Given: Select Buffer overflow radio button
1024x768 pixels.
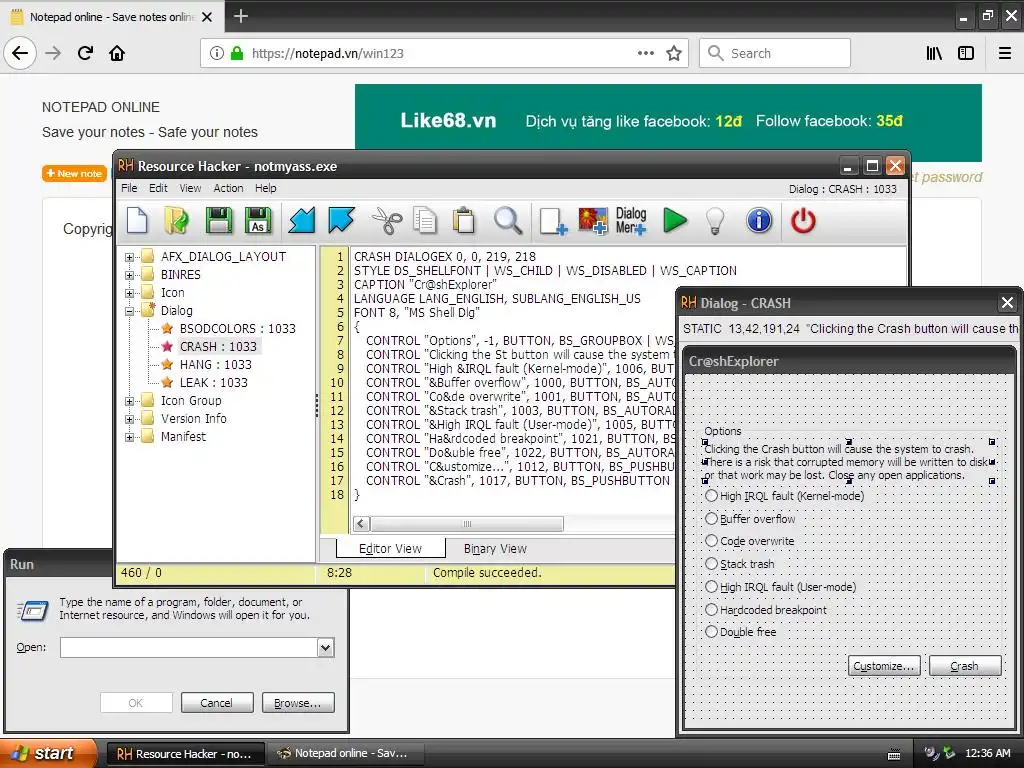Looking at the screenshot, I should pyautogui.click(x=712, y=519).
